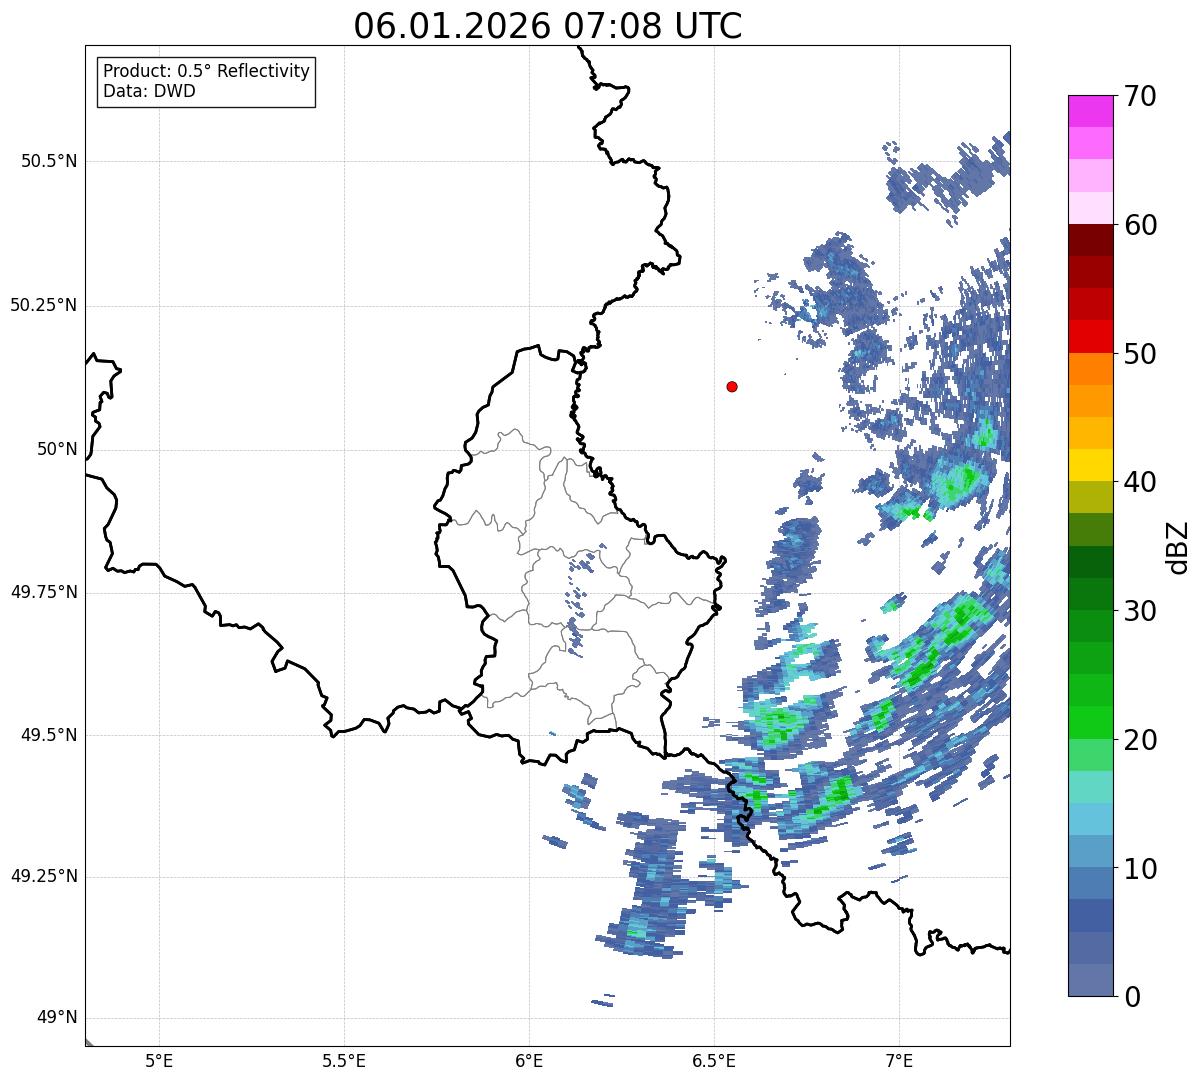Click the orange swatch just below 50 dBZ
The image size is (1202, 1081).
pos(1091,369)
